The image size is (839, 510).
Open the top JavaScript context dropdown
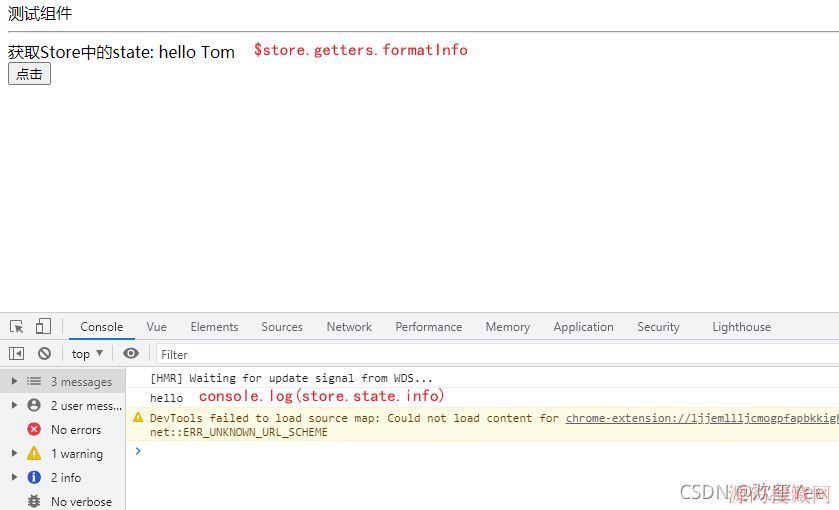[x=87, y=354]
